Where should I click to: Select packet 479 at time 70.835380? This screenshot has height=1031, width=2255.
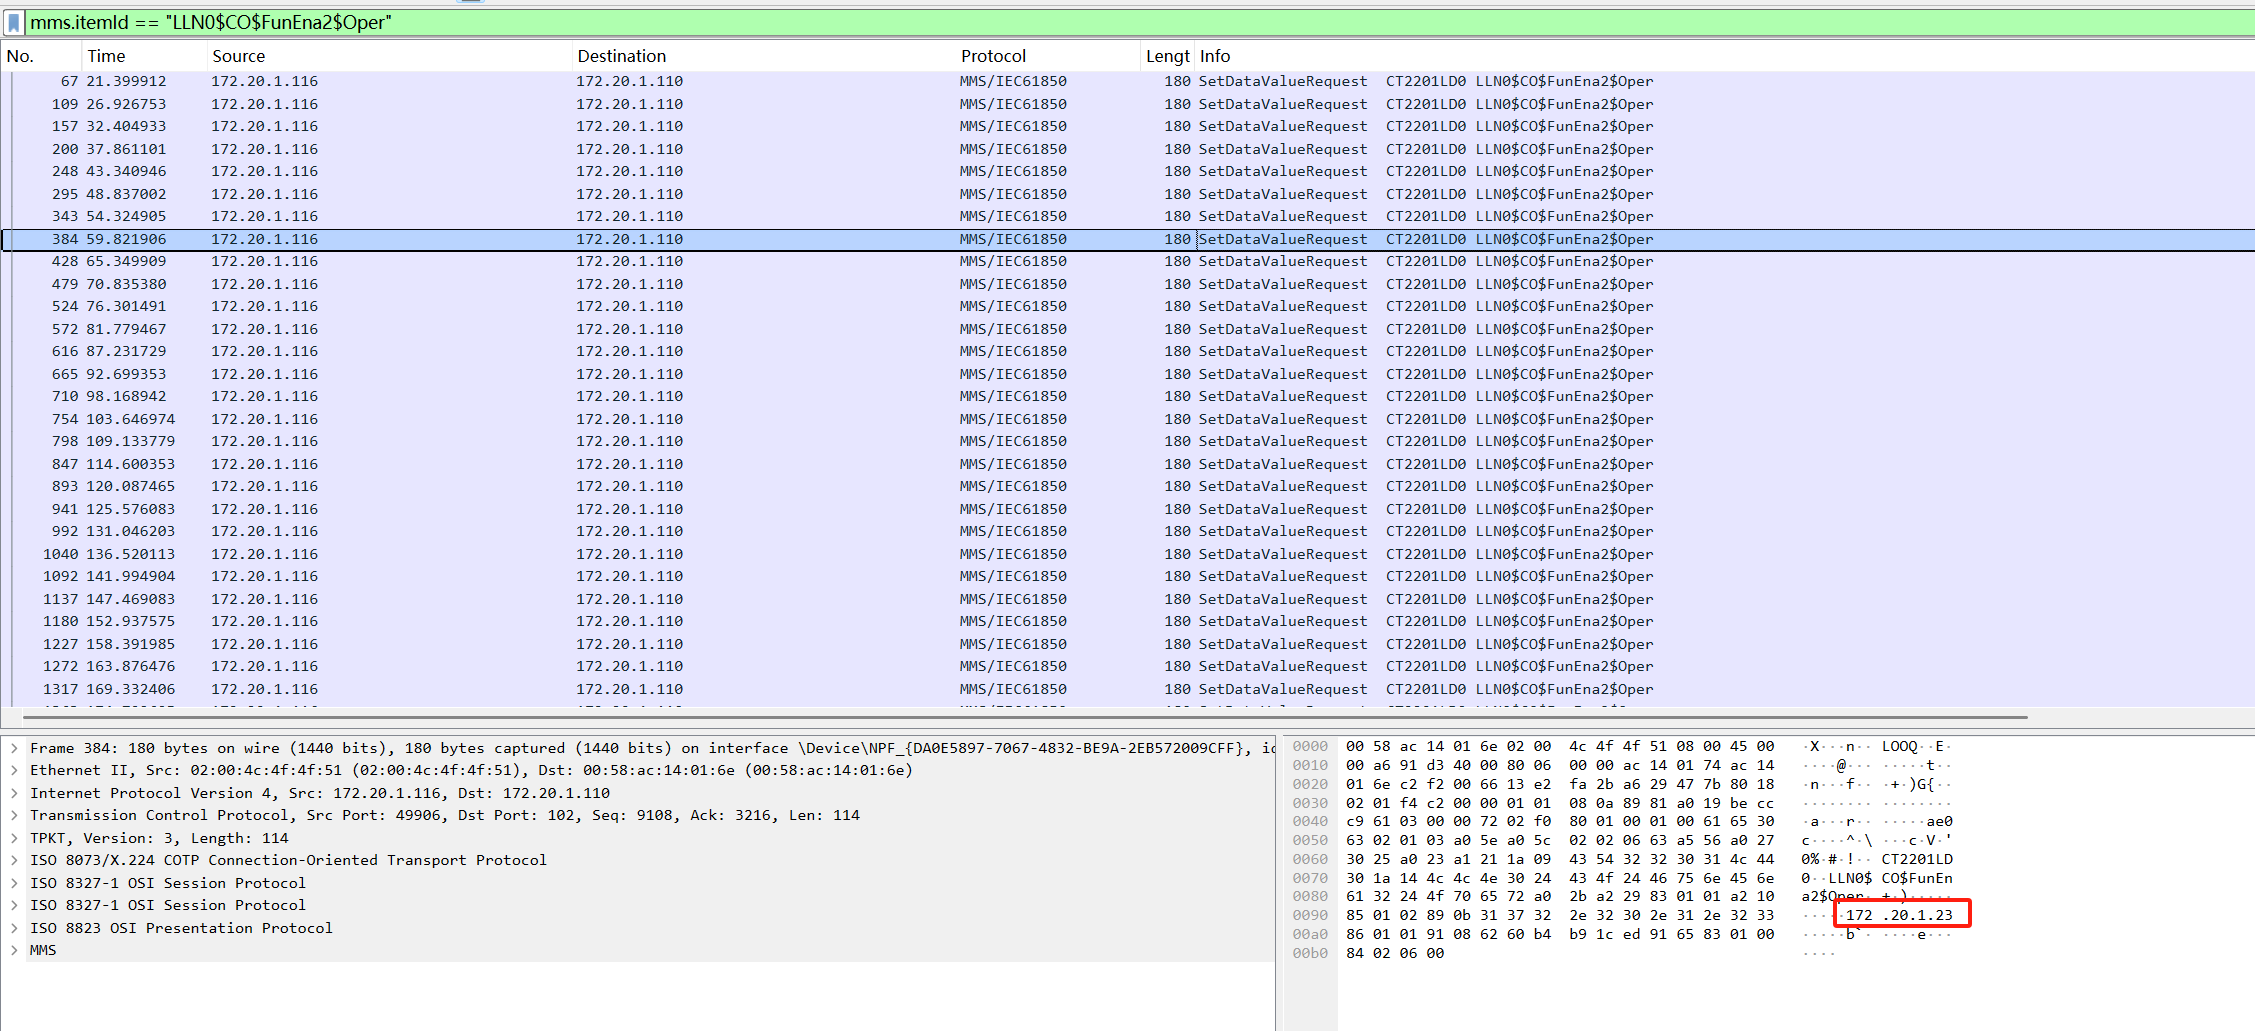pos(1128,284)
